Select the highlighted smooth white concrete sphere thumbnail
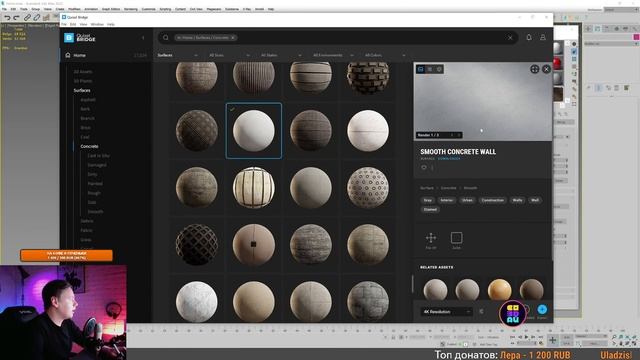 click(253, 131)
